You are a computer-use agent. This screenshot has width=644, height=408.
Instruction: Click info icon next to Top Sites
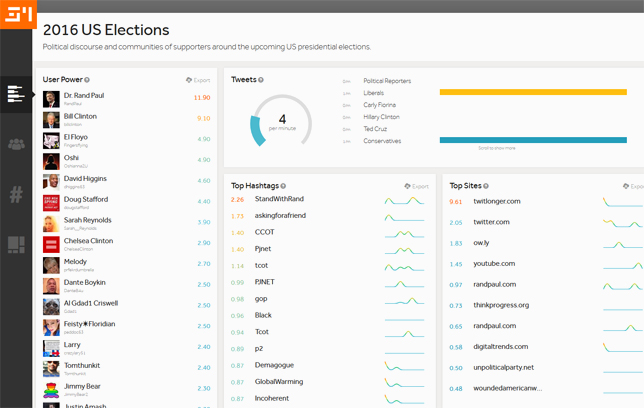pos(486,186)
